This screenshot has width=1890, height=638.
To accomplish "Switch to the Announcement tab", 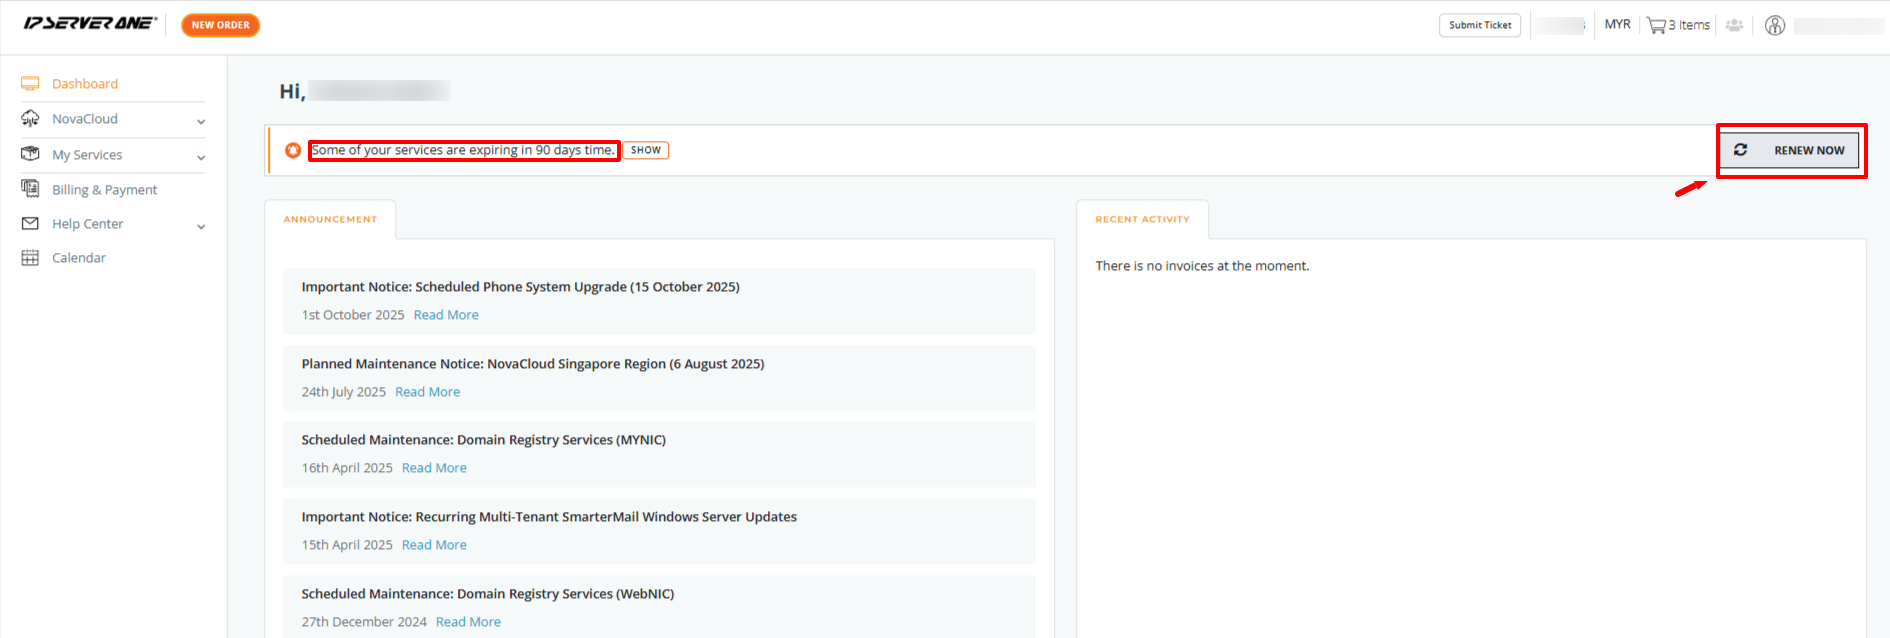I will pos(330,219).
